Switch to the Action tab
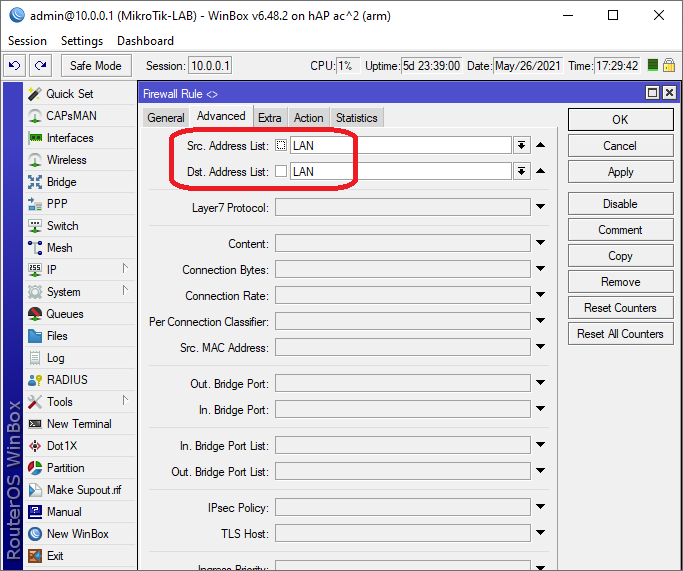Screen dimensions: 683x571 coord(308,118)
